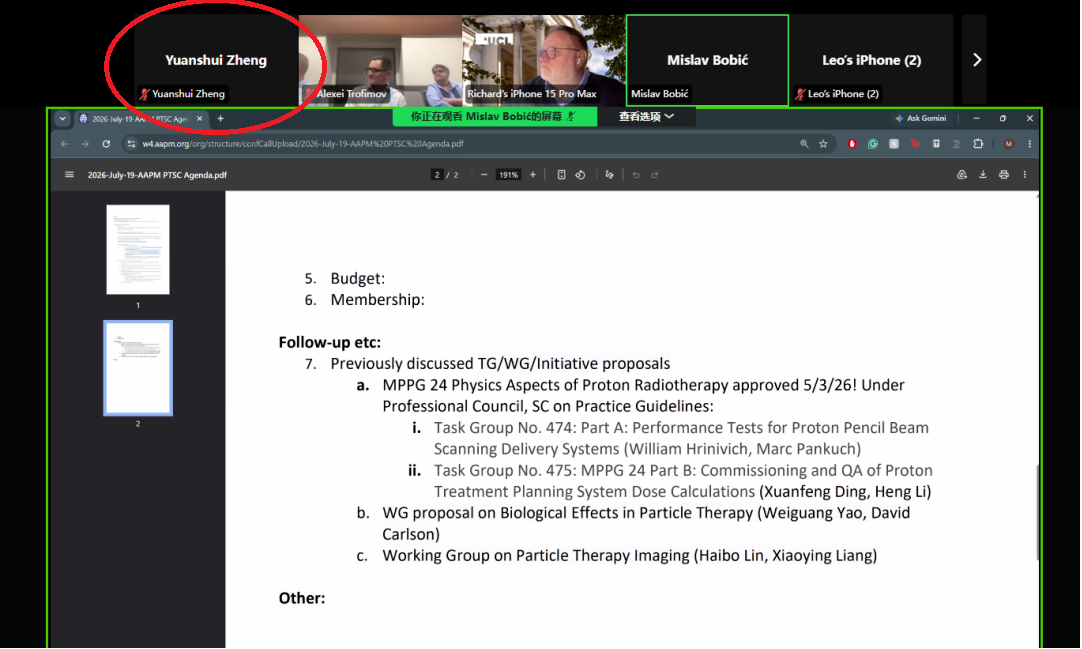Click the green screen-sharing notification banner

[x=495, y=117]
